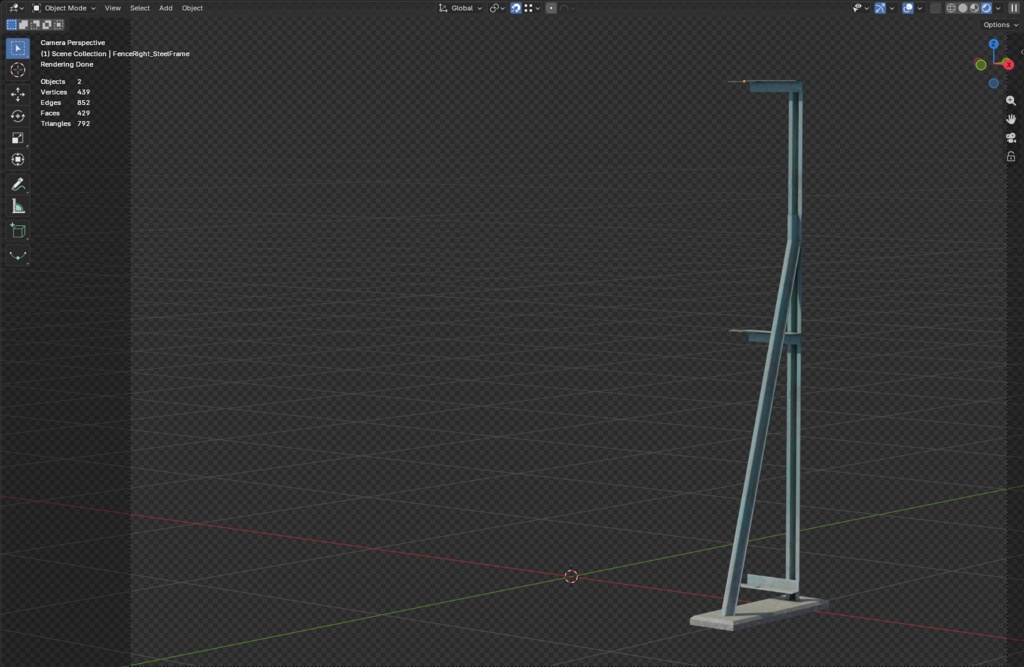Click the Camera Perspective text
The image size is (1024, 667).
pyautogui.click(x=72, y=42)
